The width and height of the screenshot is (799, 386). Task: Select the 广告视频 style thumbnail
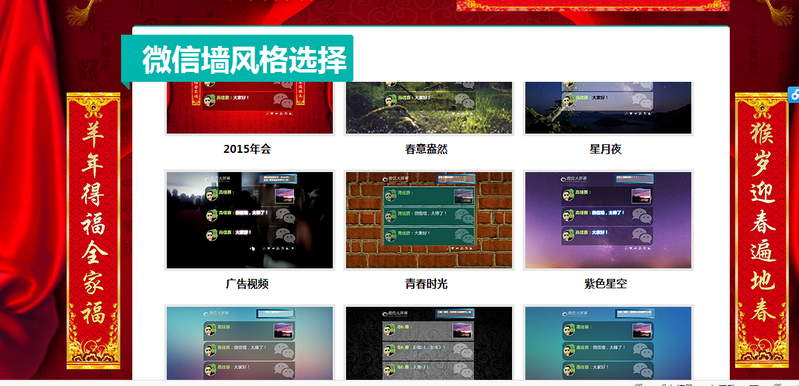[x=249, y=220]
